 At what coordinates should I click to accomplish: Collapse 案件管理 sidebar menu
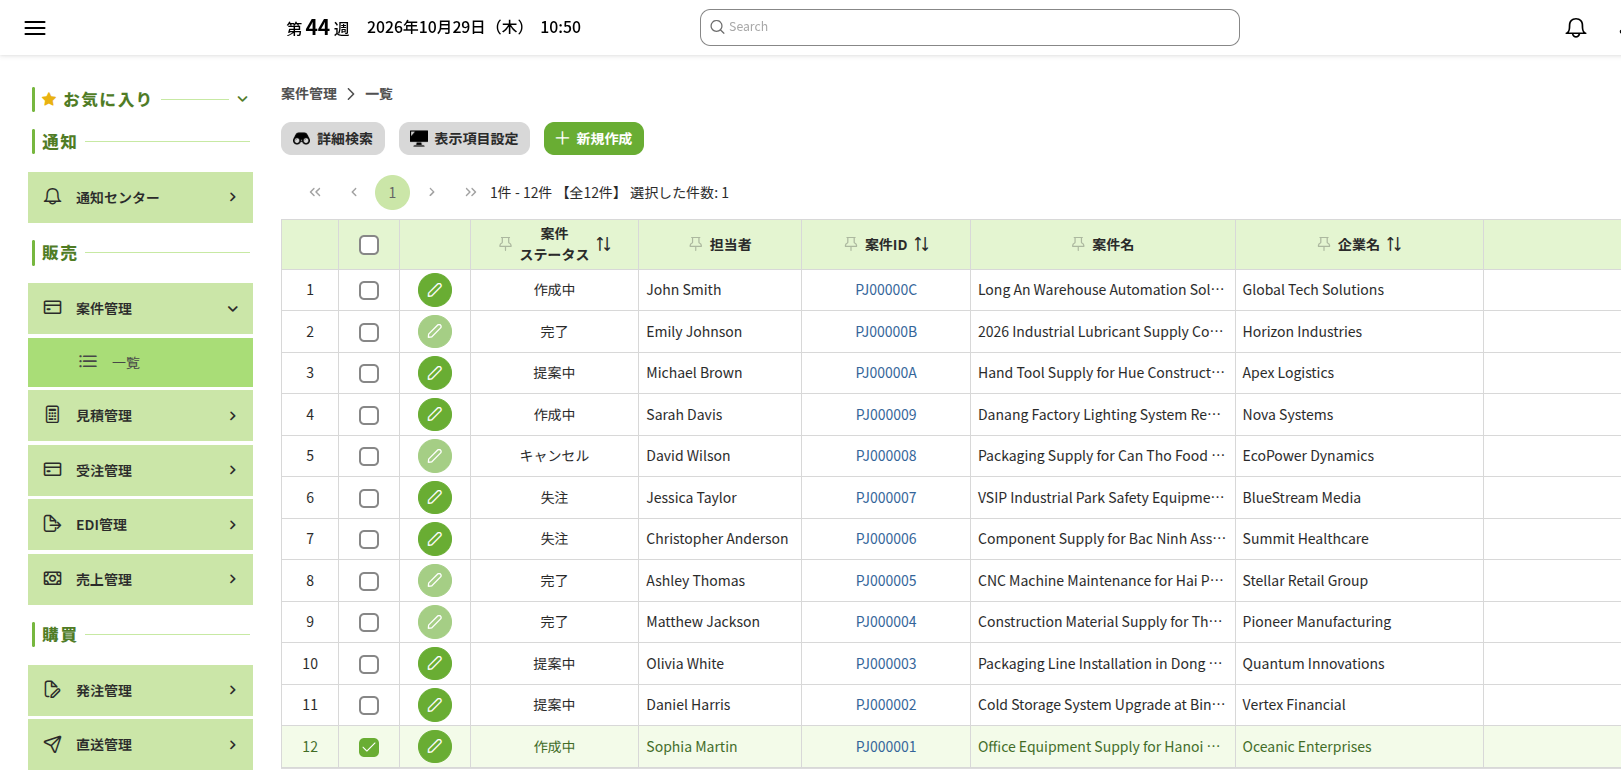140,308
